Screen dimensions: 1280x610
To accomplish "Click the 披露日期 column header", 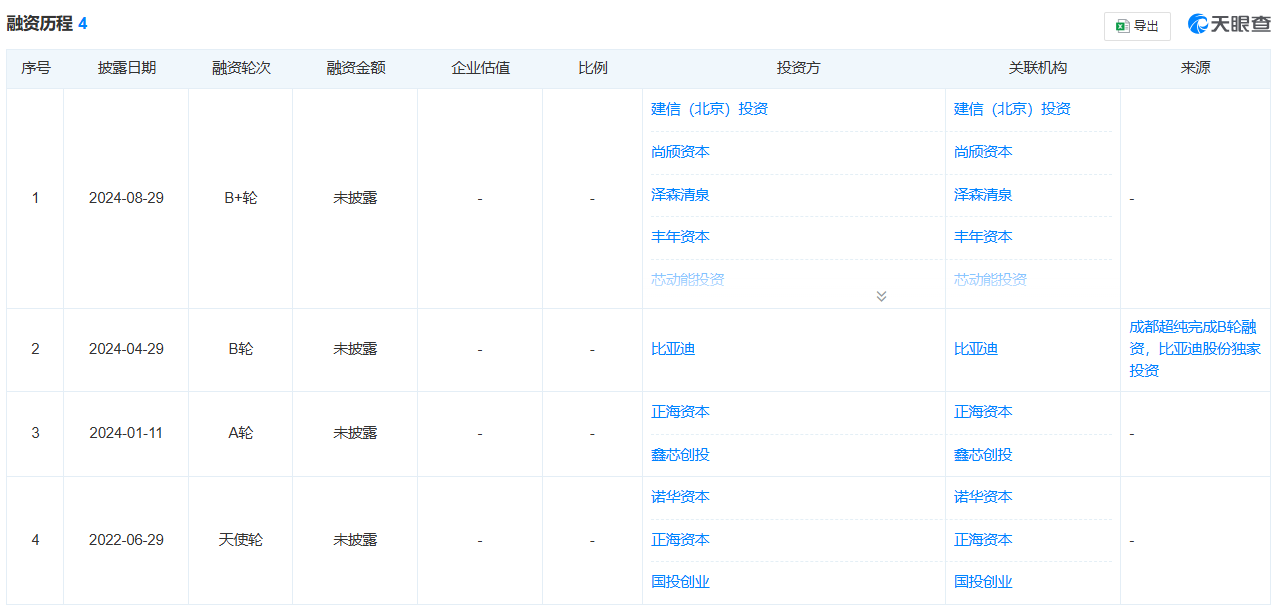I will click(x=127, y=68).
